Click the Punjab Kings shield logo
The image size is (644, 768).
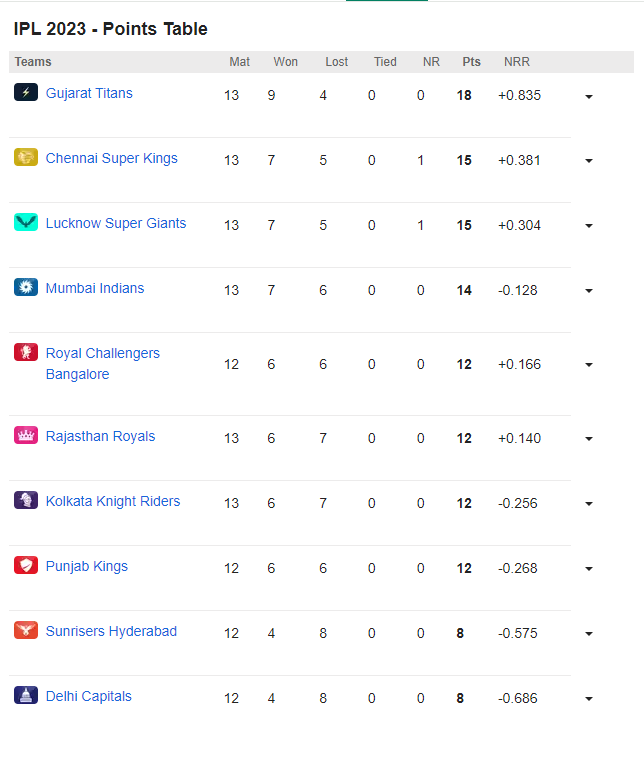(26, 565)
